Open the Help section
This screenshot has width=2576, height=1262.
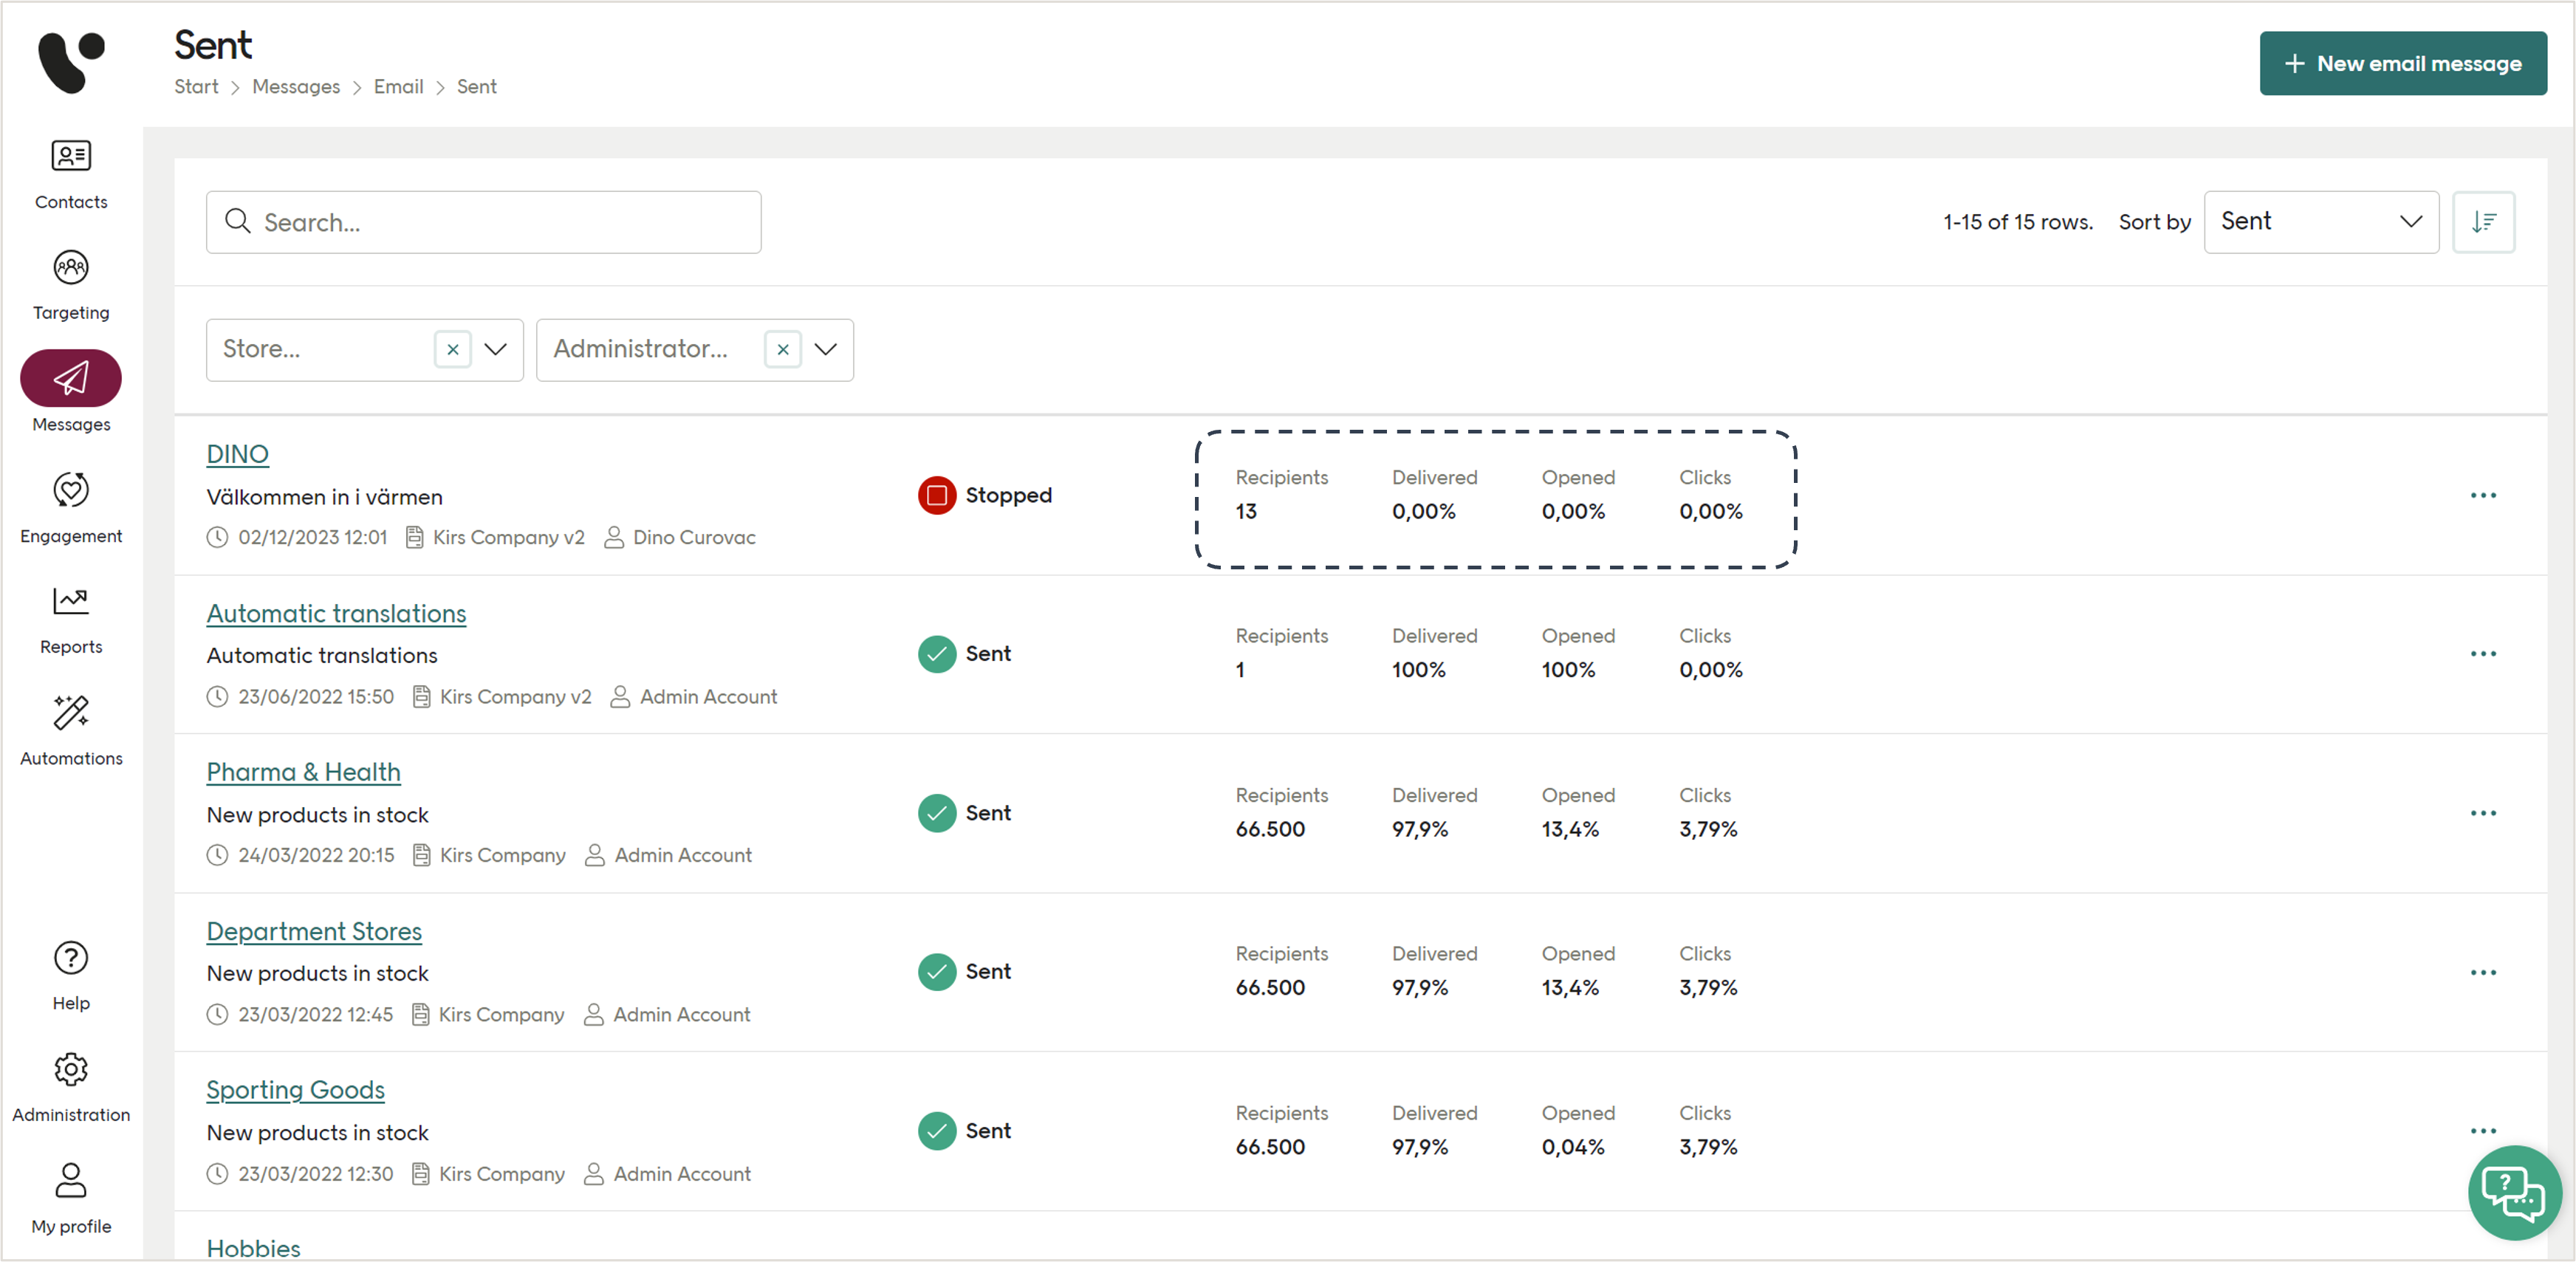(70, 975)
